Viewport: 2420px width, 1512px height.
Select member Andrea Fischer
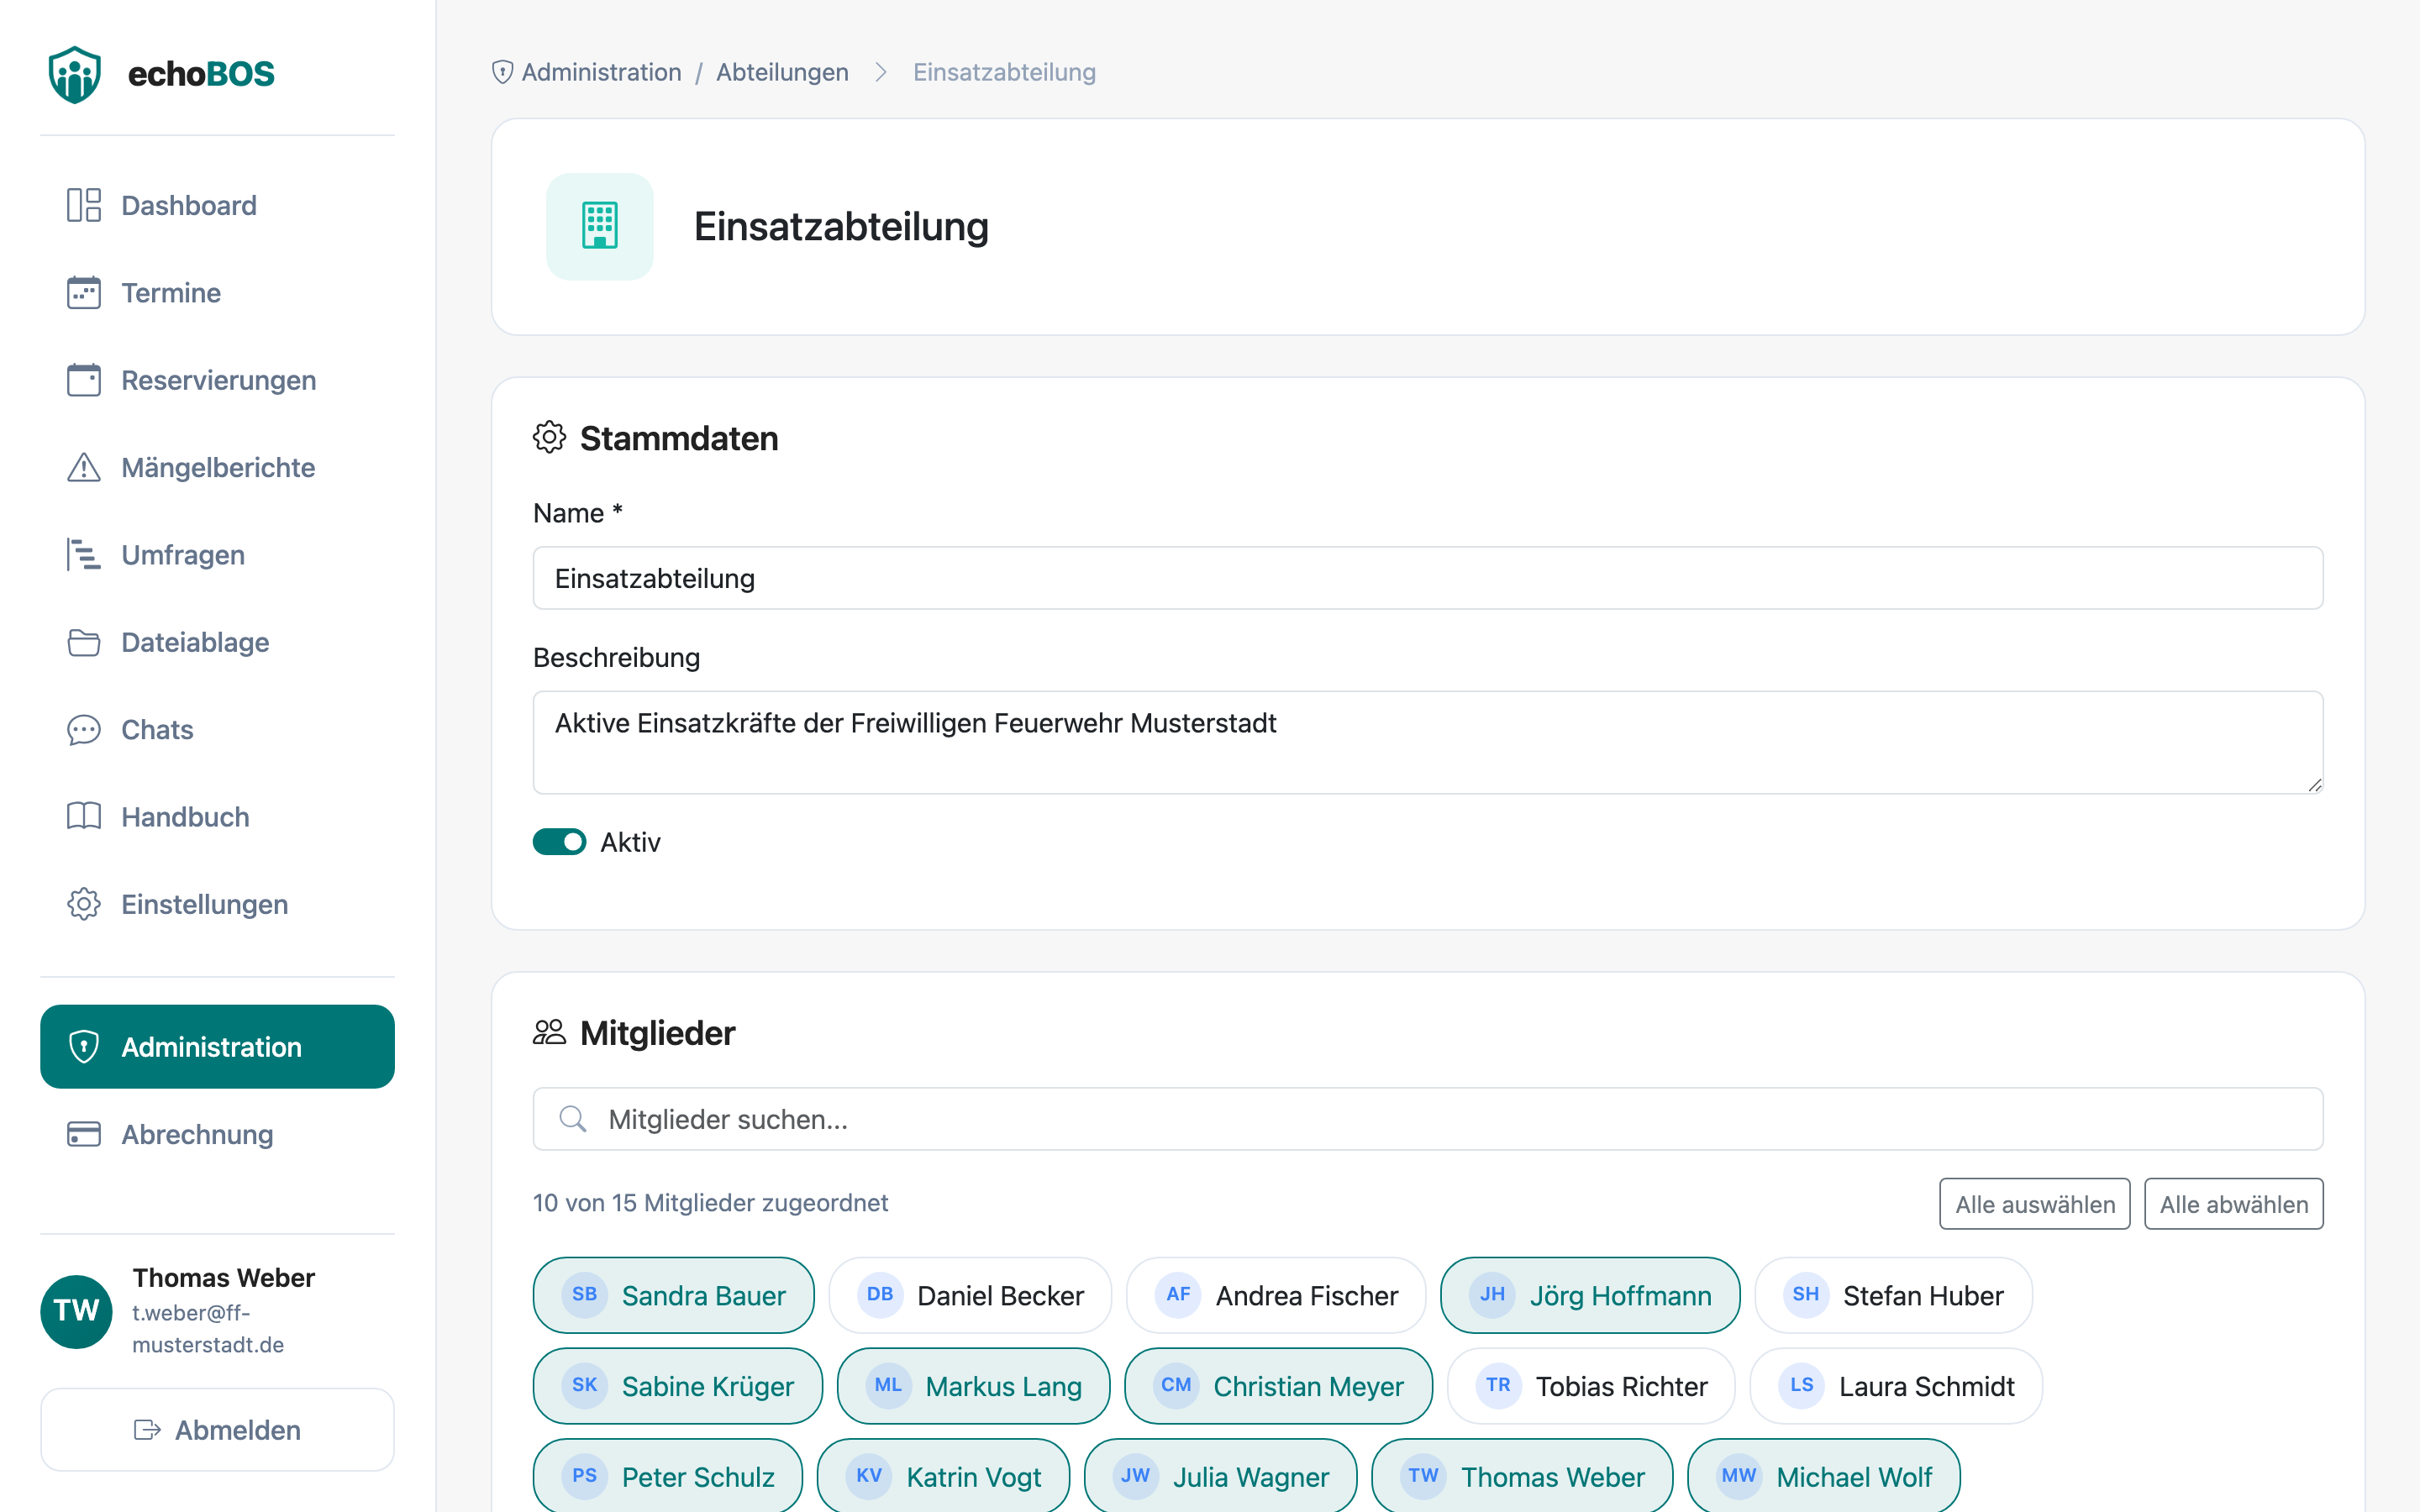click(x=1276, y=1295)
